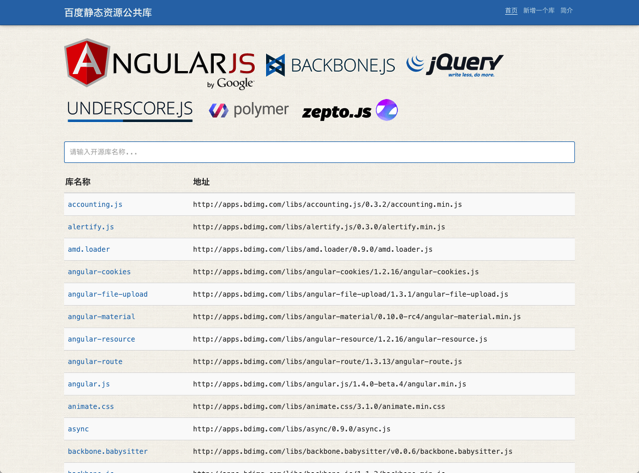Viewport: 639px width, 473px height.
Task: Select the backbone.babysitter.js URL text
Action: point(353,451)
